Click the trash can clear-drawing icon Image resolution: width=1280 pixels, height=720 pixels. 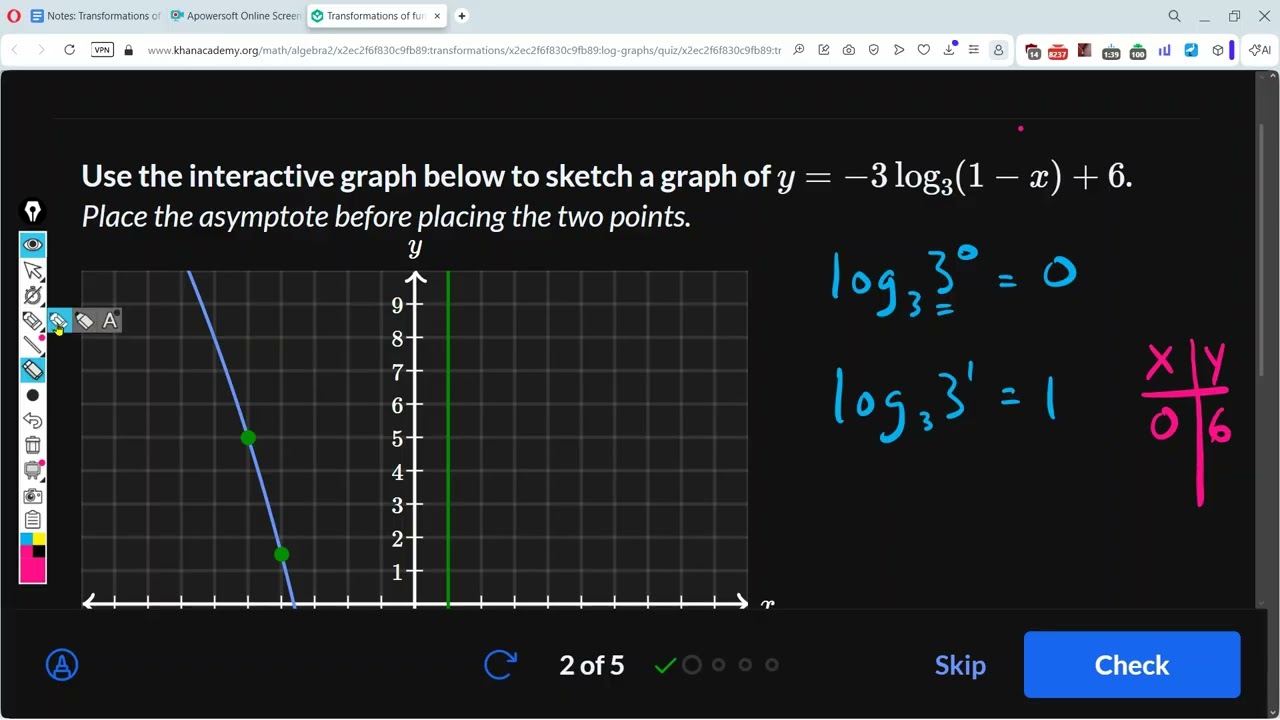(x=33, y=445)
